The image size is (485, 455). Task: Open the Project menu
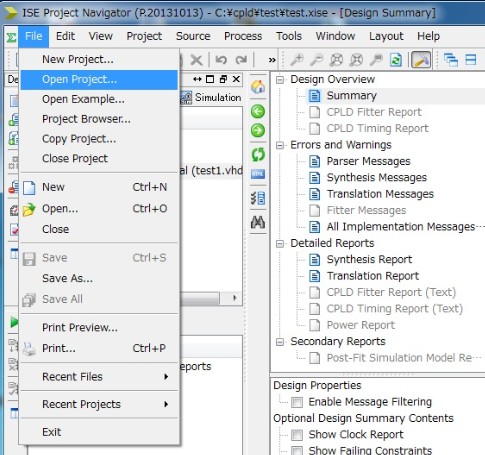click(144, 36)
